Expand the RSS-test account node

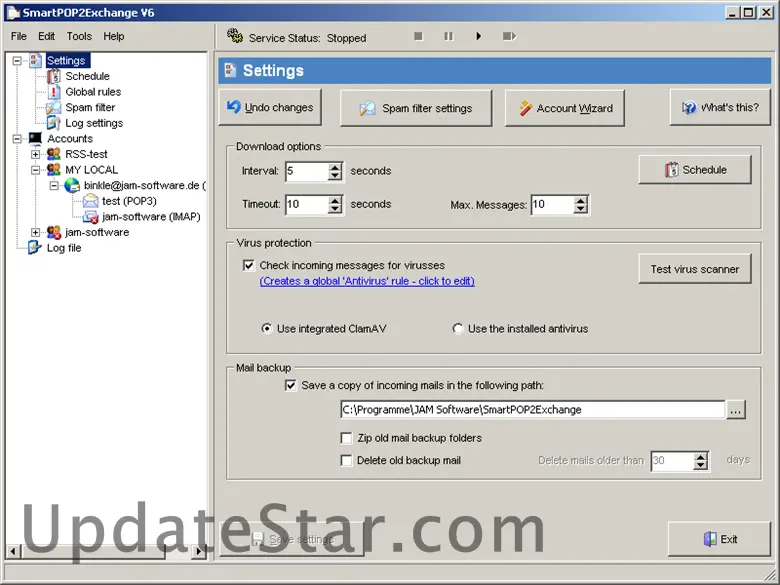(x=36, y=154)
